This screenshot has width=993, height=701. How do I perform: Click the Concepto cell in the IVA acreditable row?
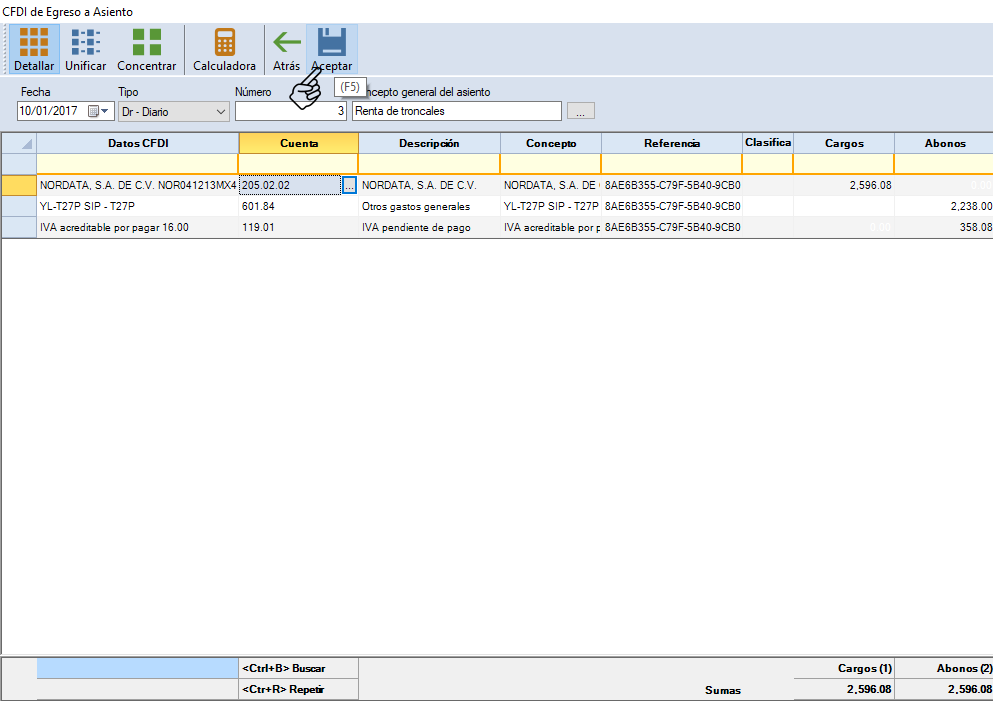tap(551, 227)
